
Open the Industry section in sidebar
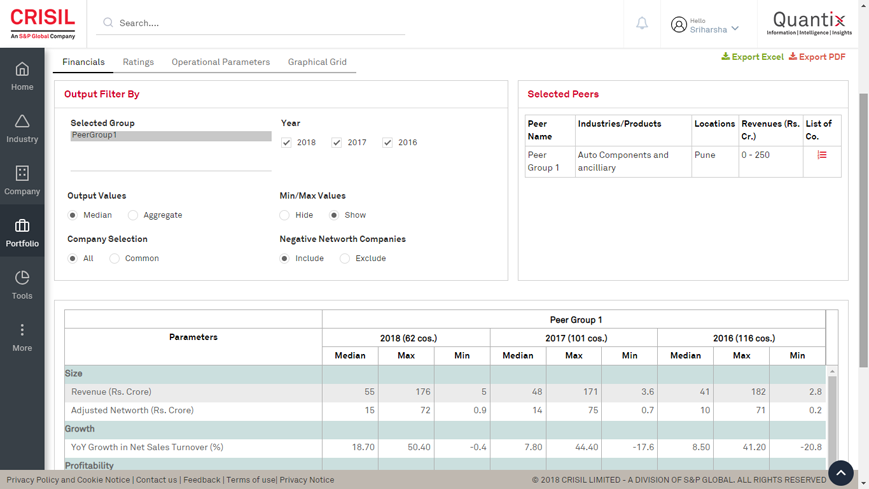(22, 128)
